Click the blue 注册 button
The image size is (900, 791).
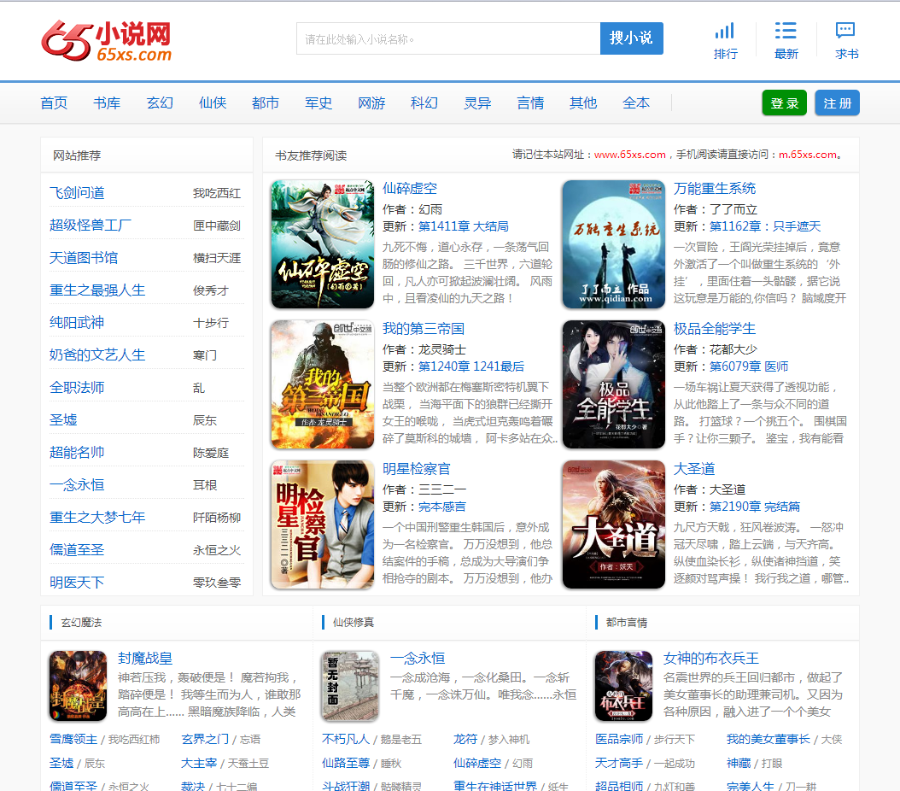pyautogui.click(x=837, y=103)
